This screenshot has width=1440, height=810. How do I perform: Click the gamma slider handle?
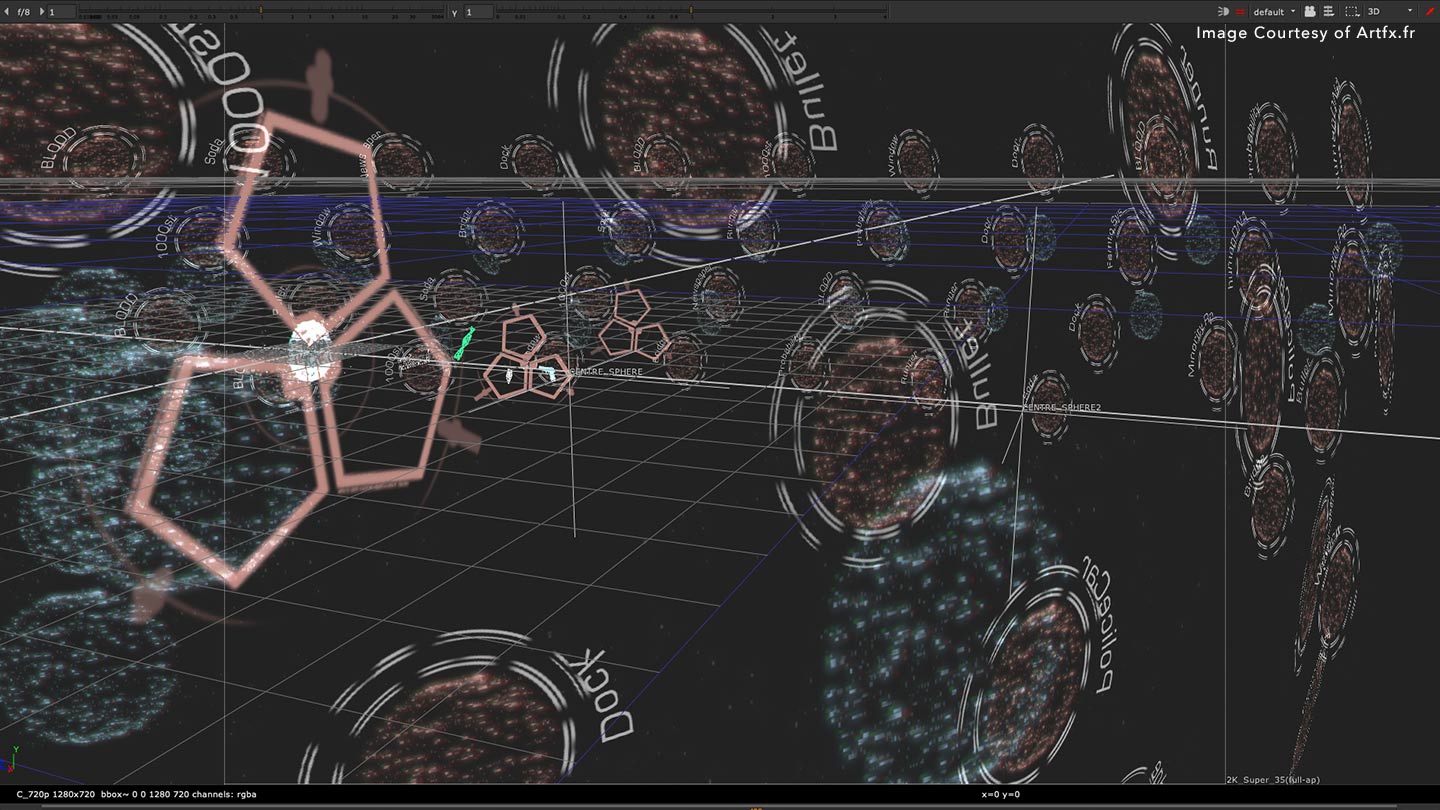(691, 11)
